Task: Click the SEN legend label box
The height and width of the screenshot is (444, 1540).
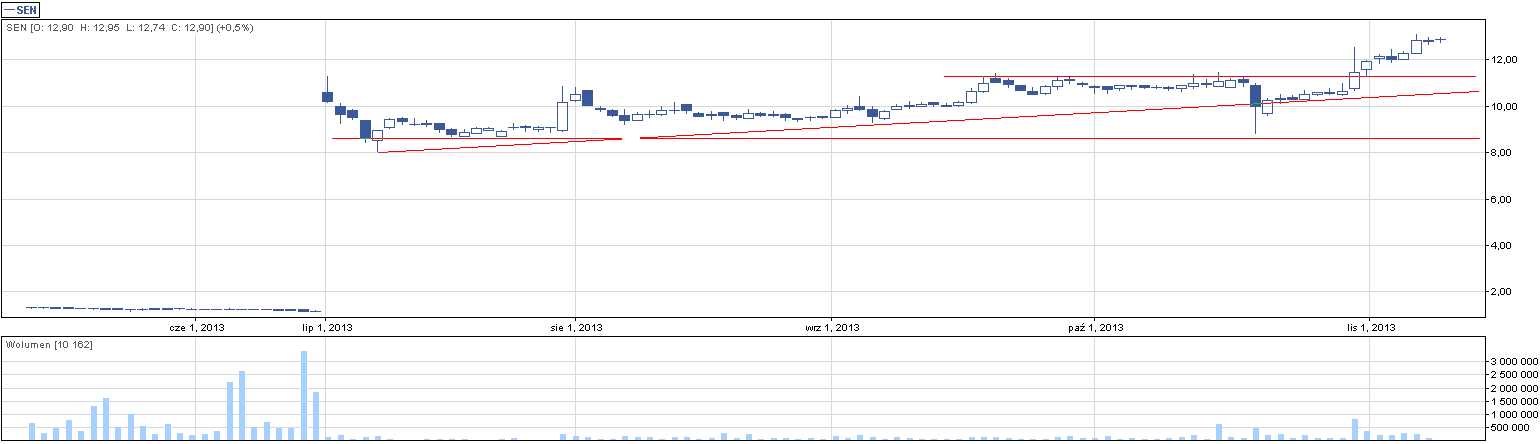Action: (20, 9)
